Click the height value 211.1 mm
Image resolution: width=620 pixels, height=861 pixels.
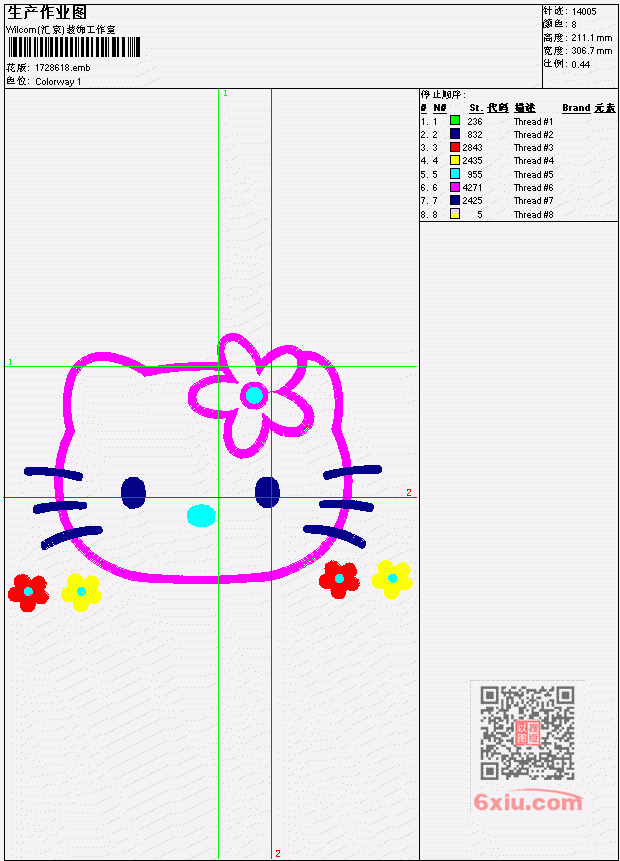[591, 38]
